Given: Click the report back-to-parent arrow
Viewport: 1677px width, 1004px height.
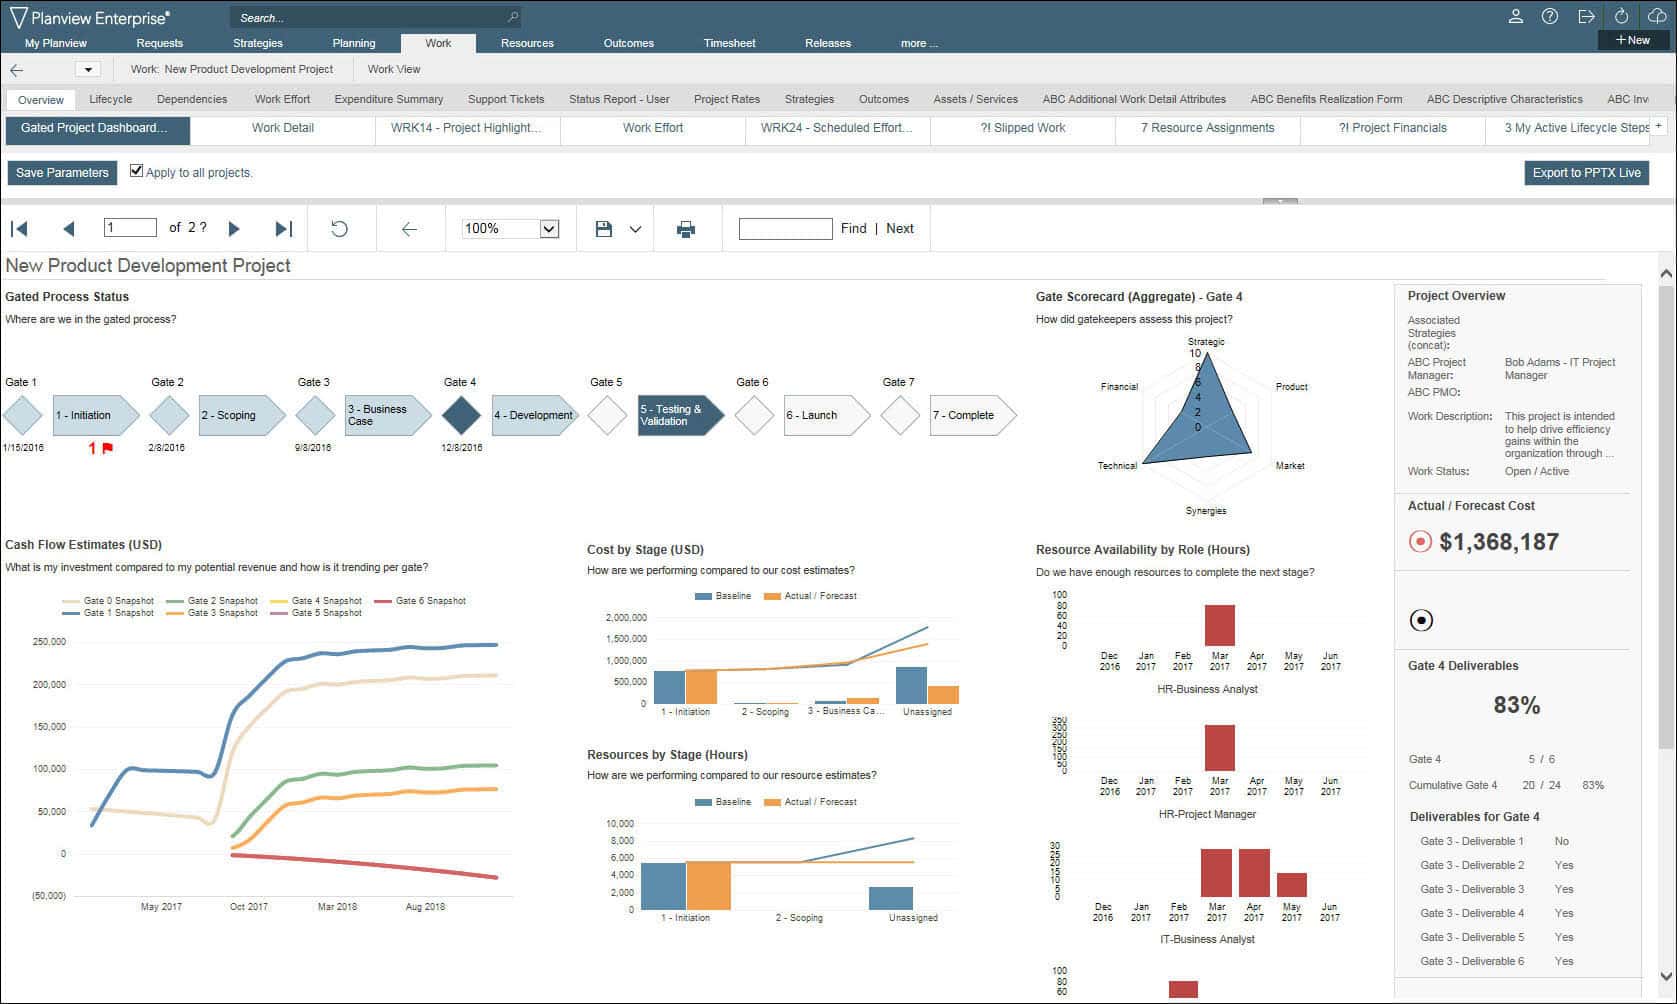Looking at the screenshot, I should [409, 229].
